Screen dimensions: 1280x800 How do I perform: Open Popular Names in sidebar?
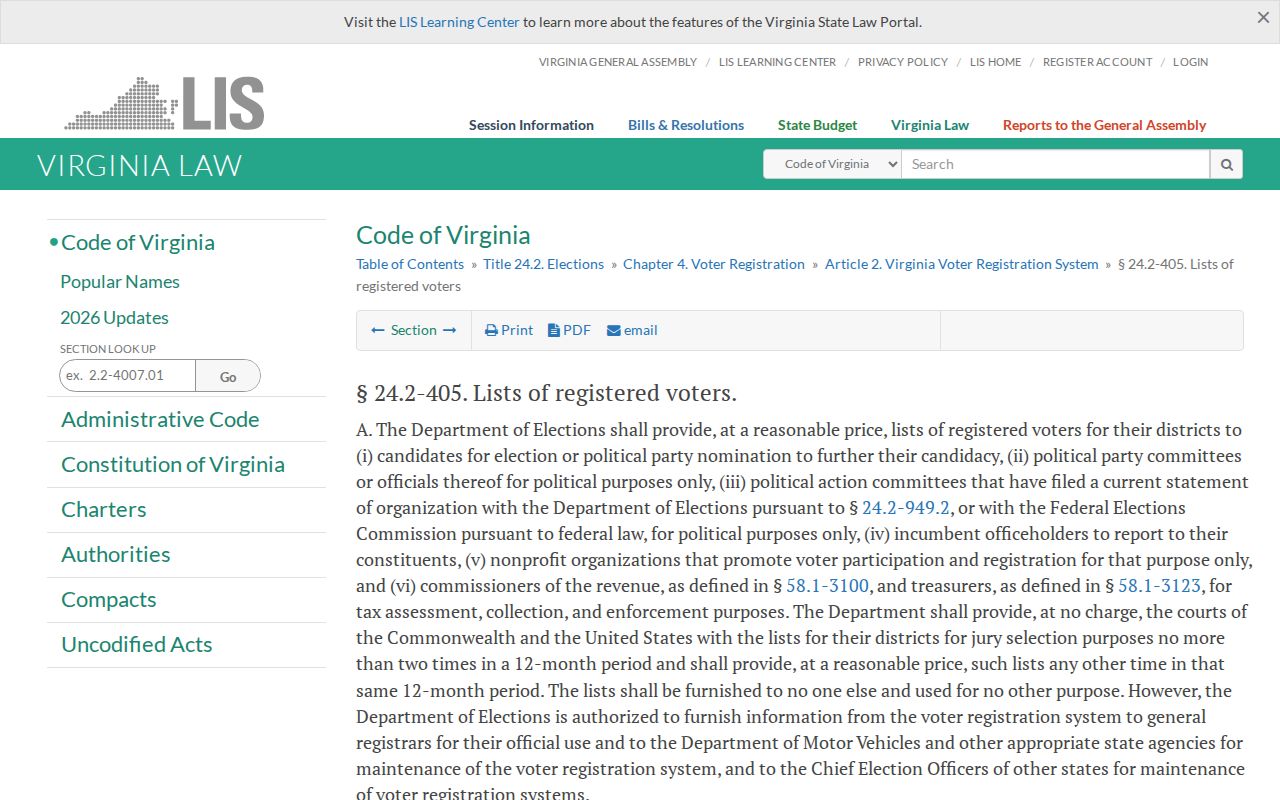pyautogui.click(x=120, y=282)
